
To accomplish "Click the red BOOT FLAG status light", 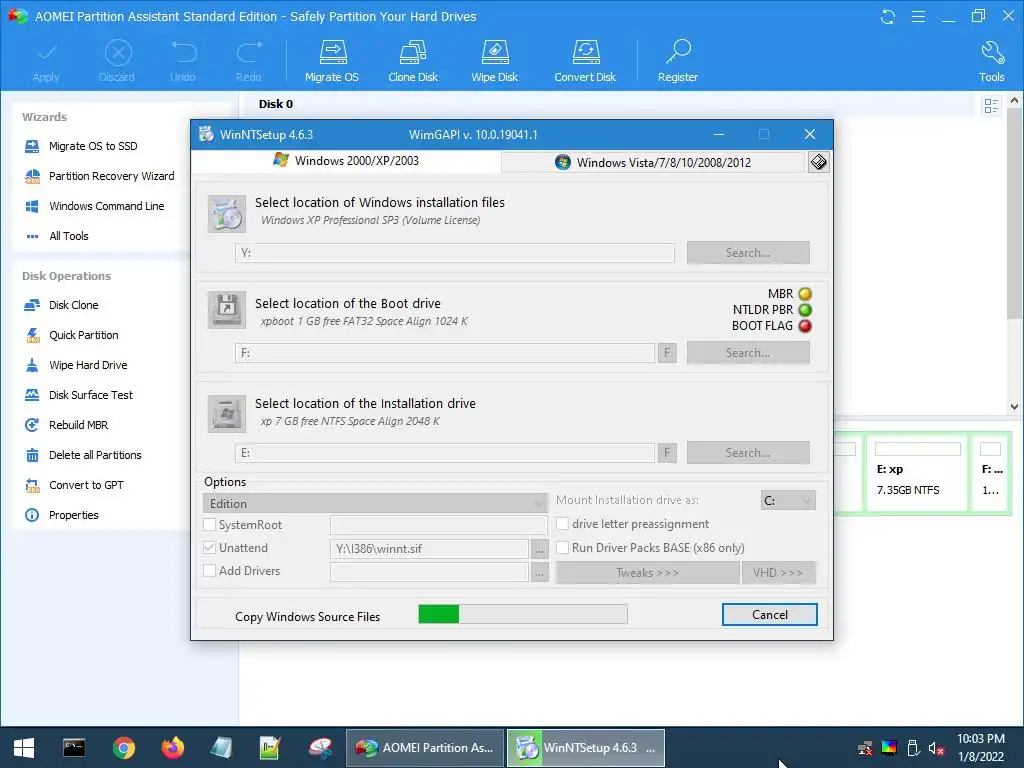I will [x=805, y=326].
